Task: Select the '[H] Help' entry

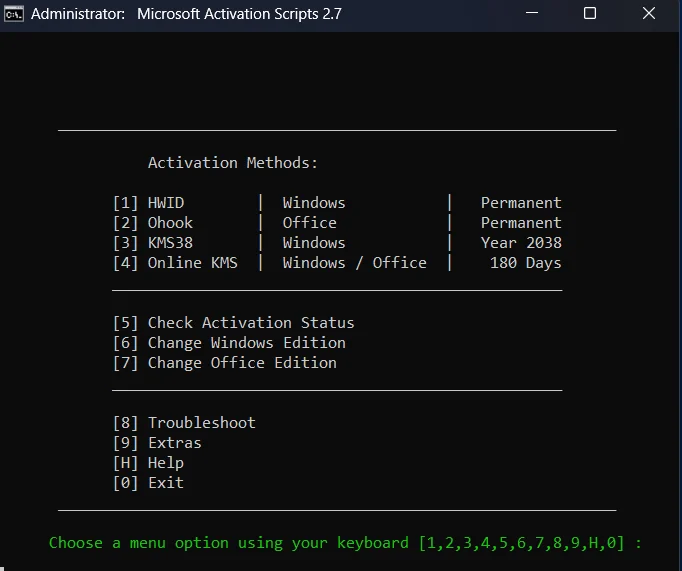Action: click(x=148, y=463)
